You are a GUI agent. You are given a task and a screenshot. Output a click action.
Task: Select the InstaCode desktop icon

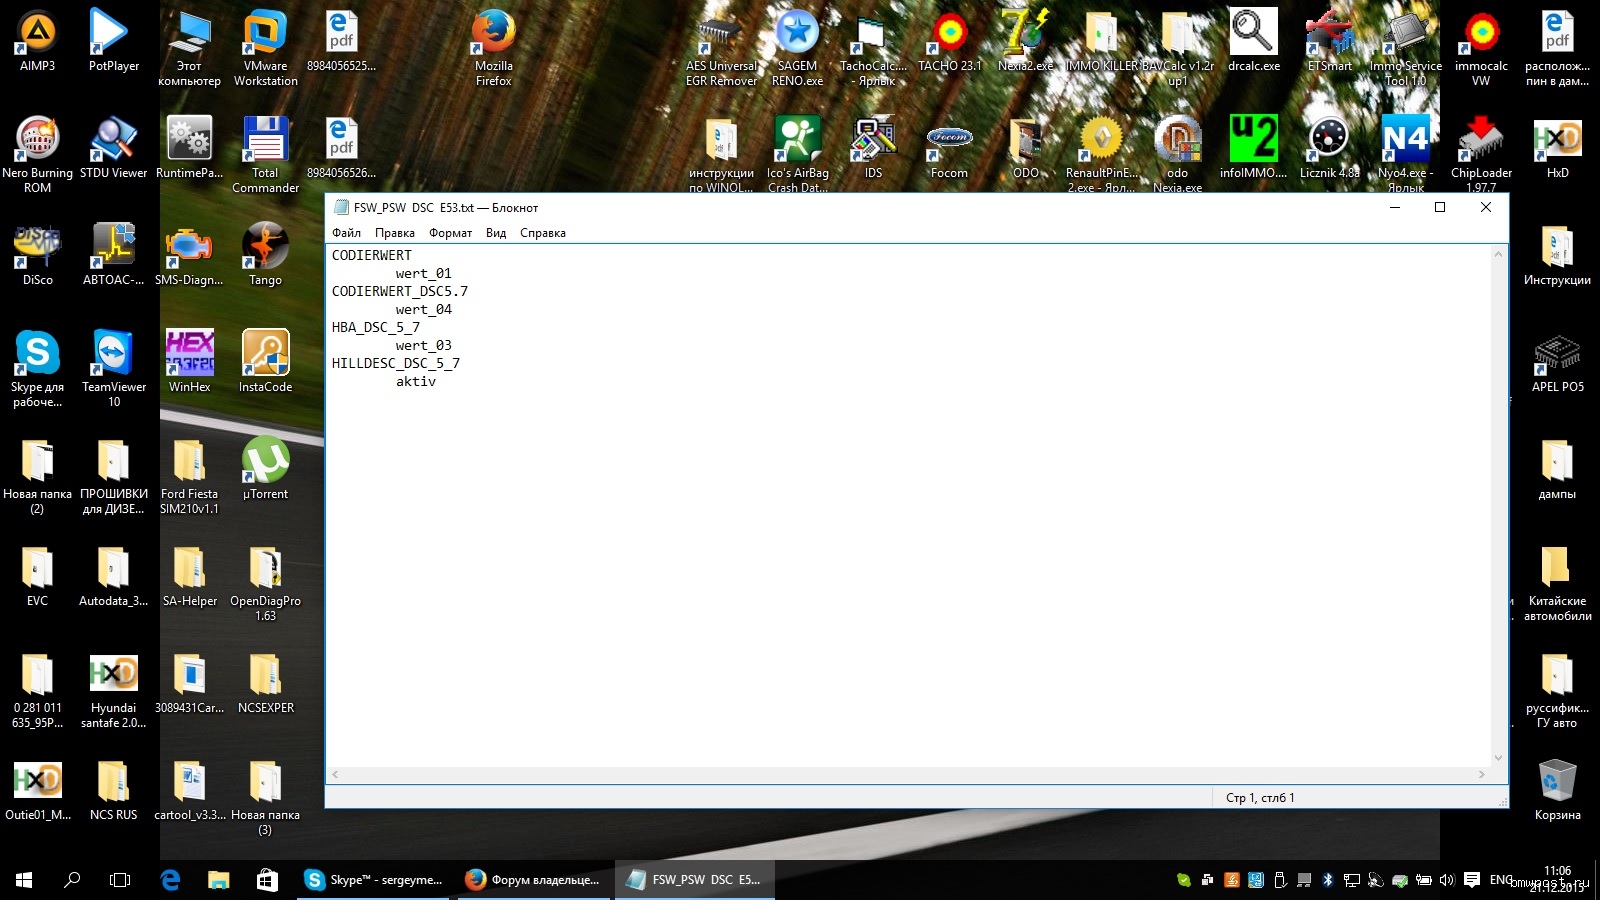(265, 354)
